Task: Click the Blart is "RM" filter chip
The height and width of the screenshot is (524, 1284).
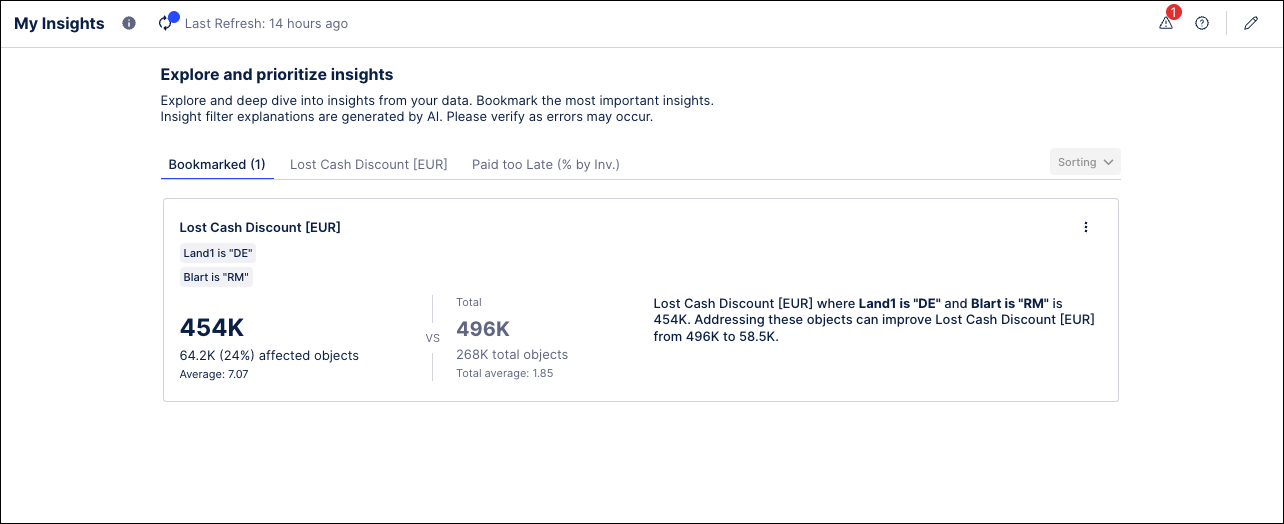Action: (216, 277)
